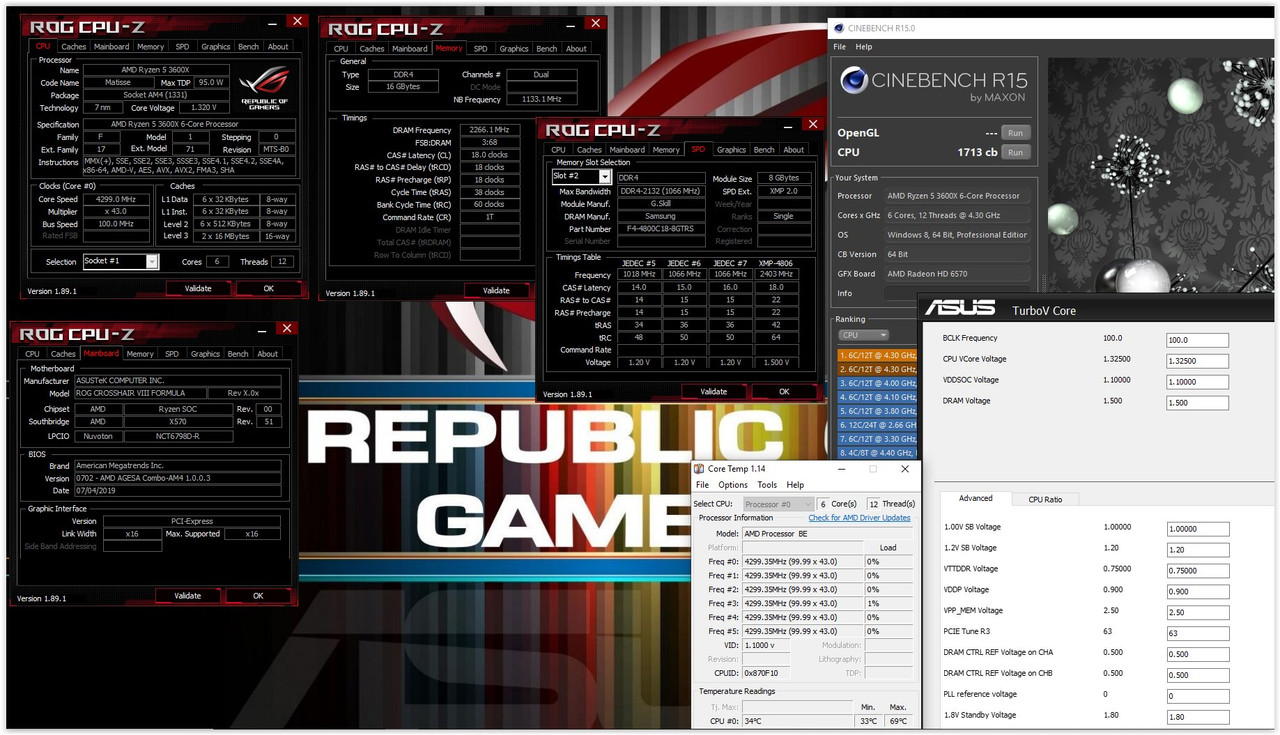
Task: Click Check for AMD Driver Updates link
Action: click(860, 518)
